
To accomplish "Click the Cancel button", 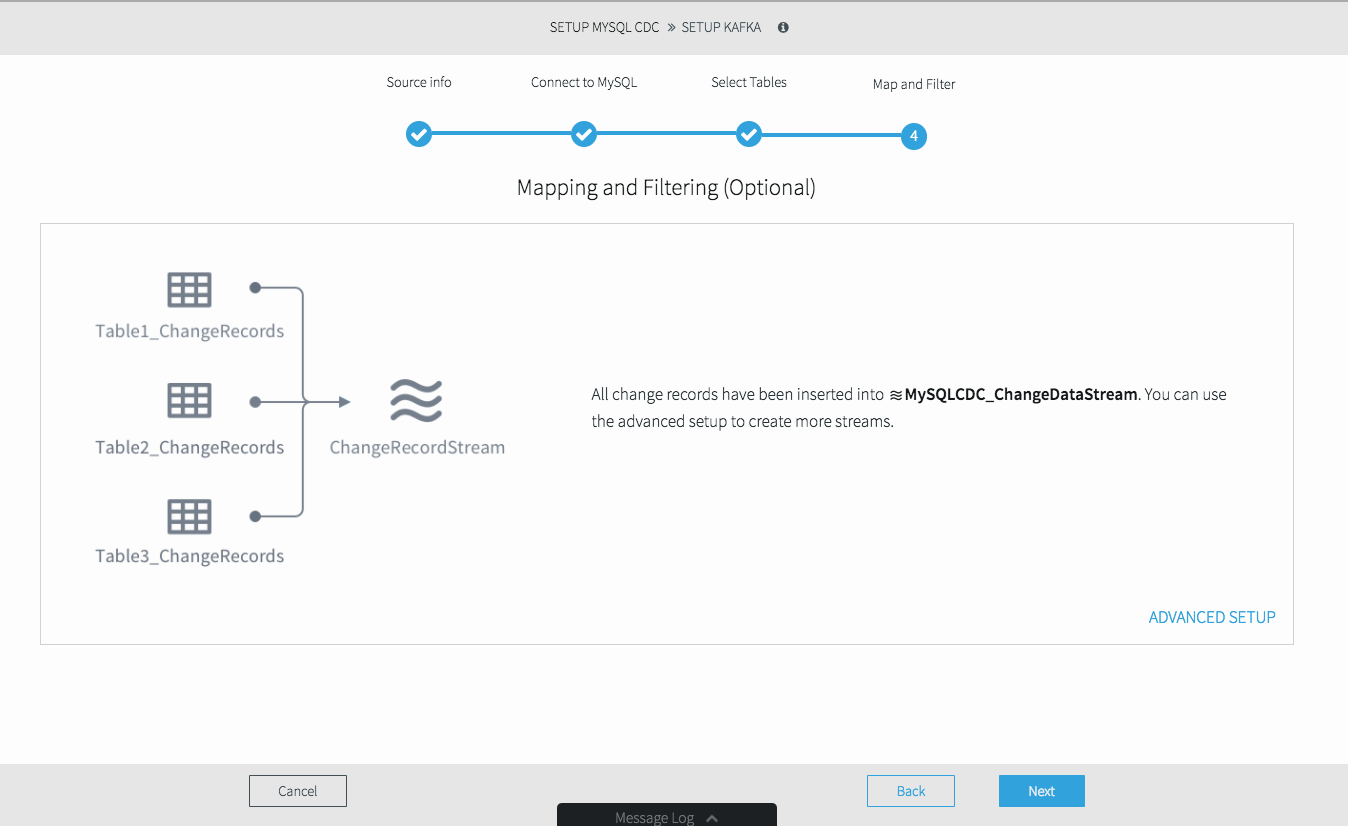I will (298, 791).
